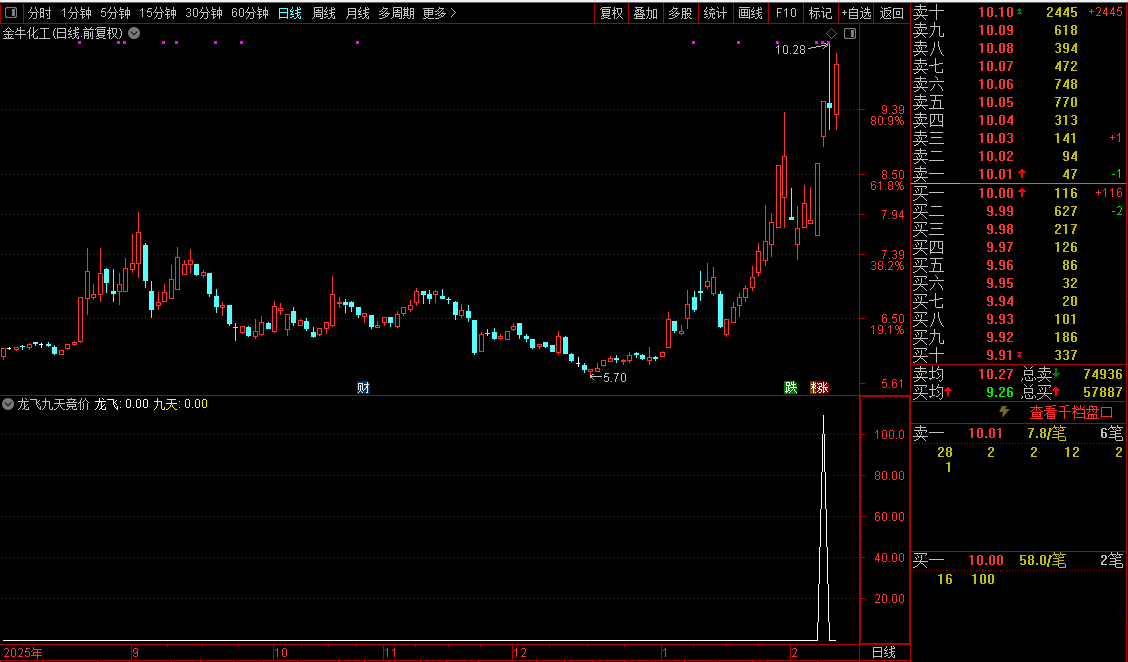Click the 总买 value 57887

[1103, 392]
